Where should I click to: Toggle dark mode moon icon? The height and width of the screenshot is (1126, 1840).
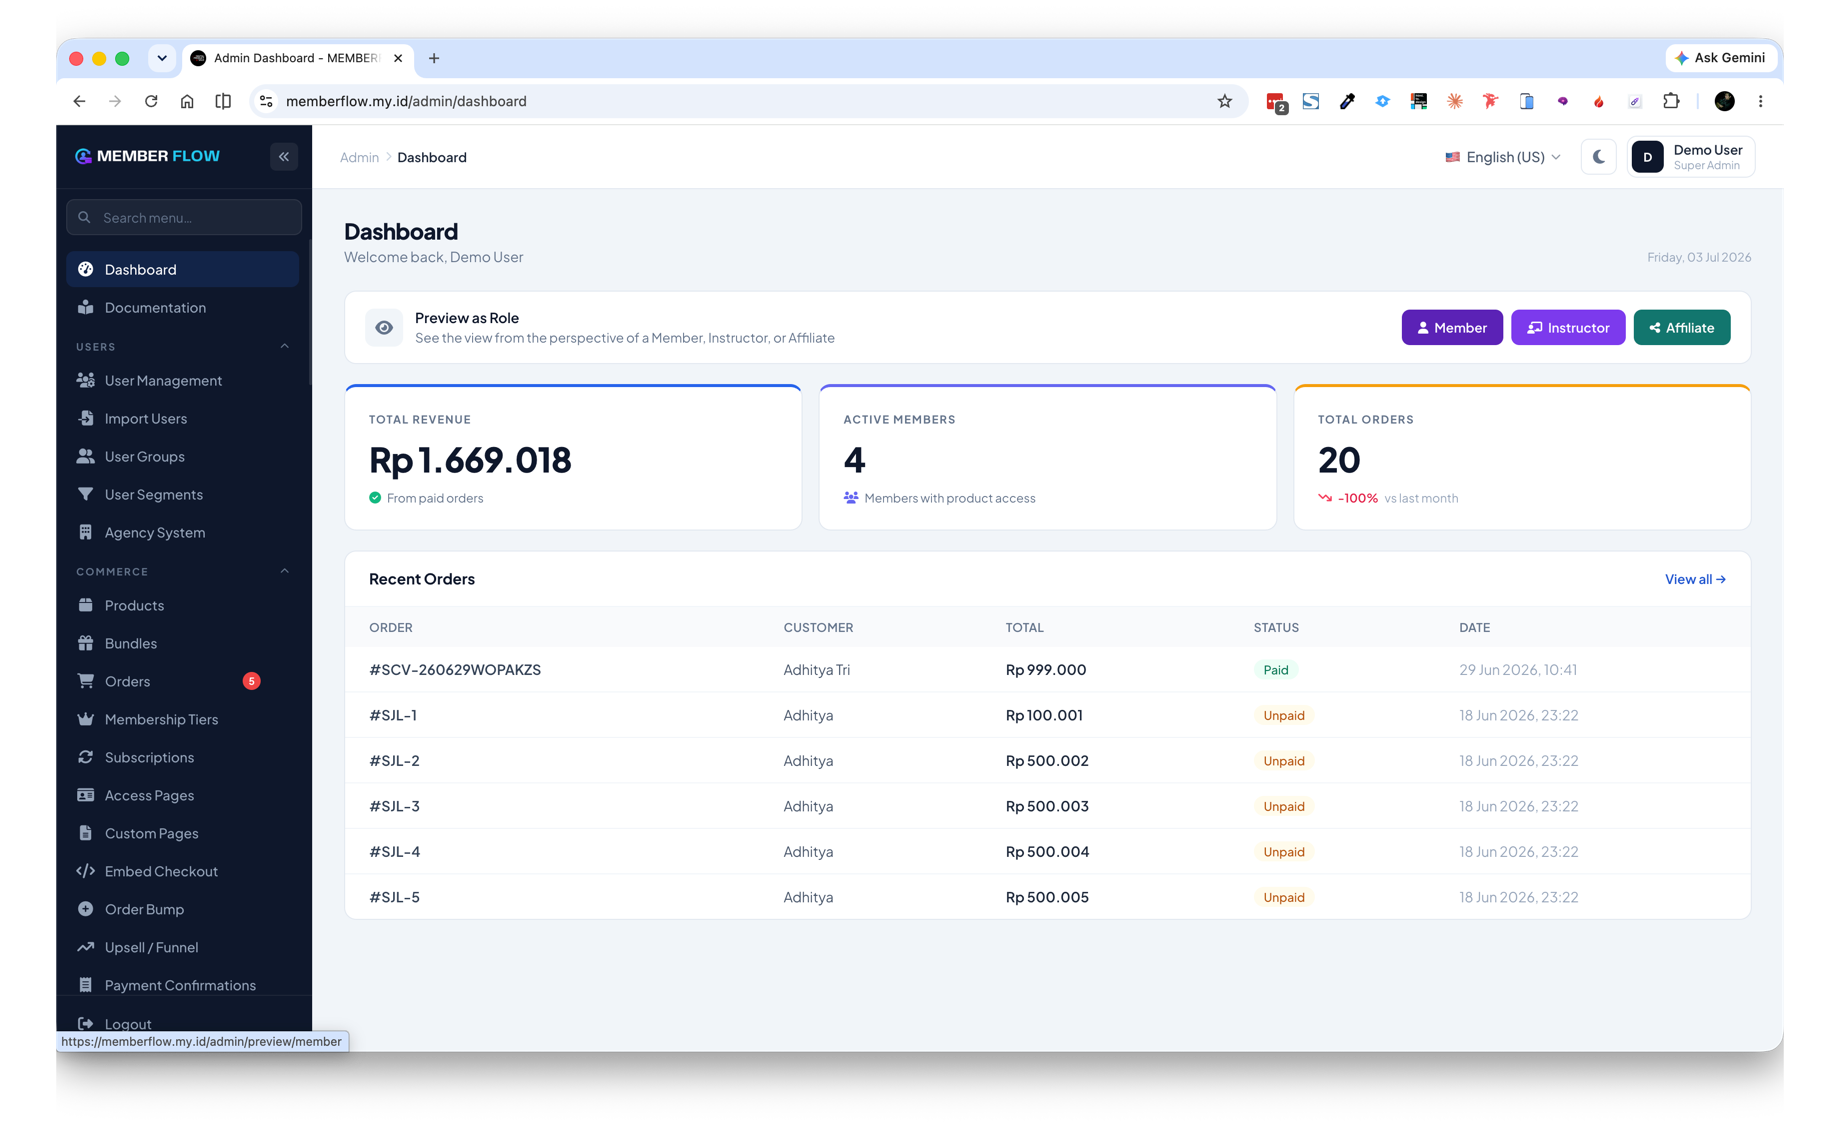coord(1598,157)
